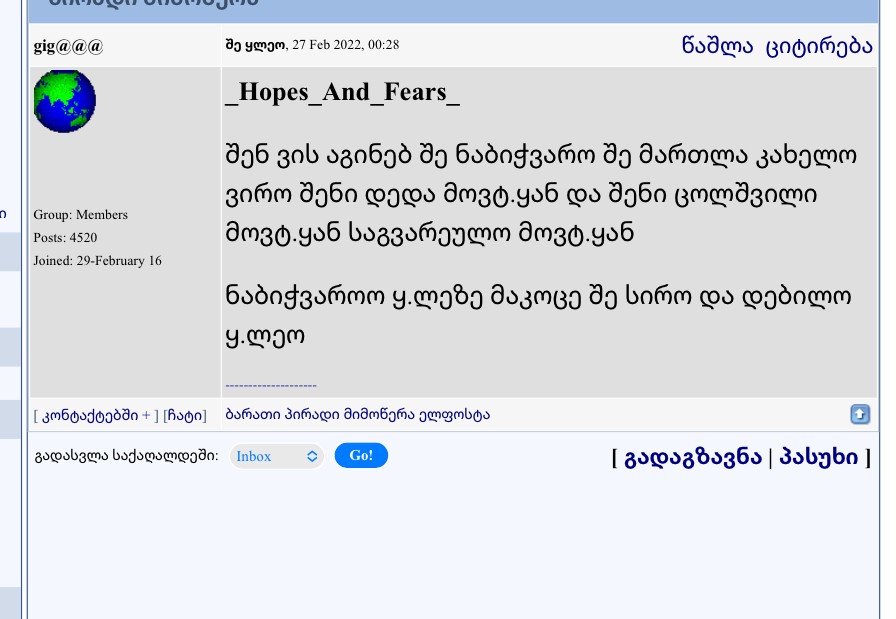Viewport: 896px width, 619px height.
Task: Click the Group: Members text
Action: 81,215
